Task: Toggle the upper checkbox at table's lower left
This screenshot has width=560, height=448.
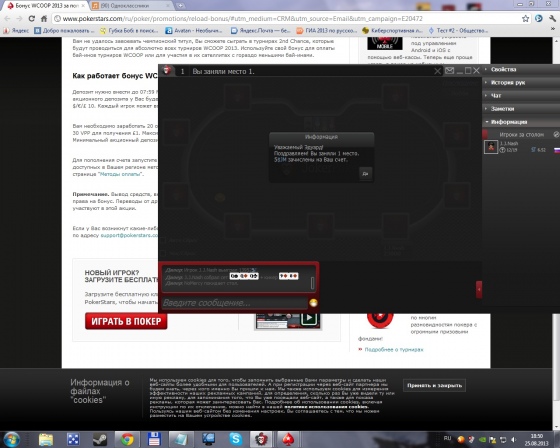Action: (x=163, y=240)
